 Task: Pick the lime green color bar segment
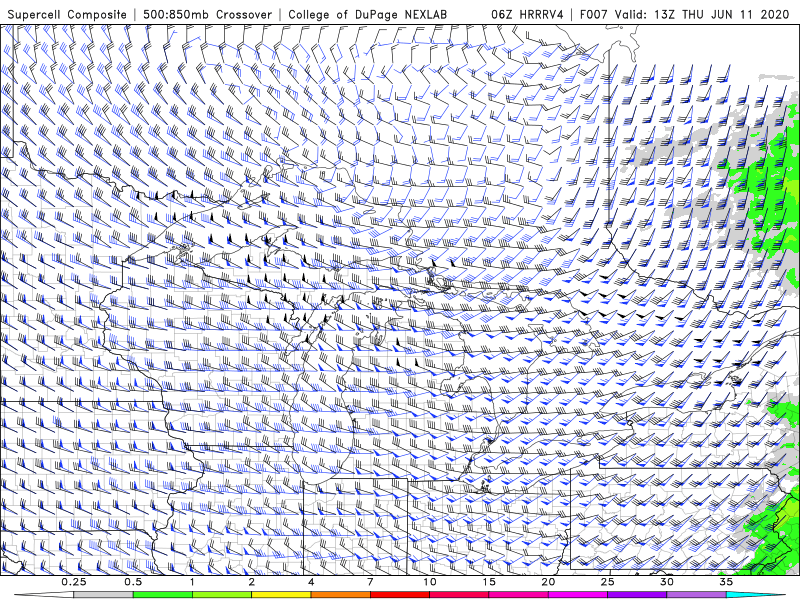tap(222, 595)
